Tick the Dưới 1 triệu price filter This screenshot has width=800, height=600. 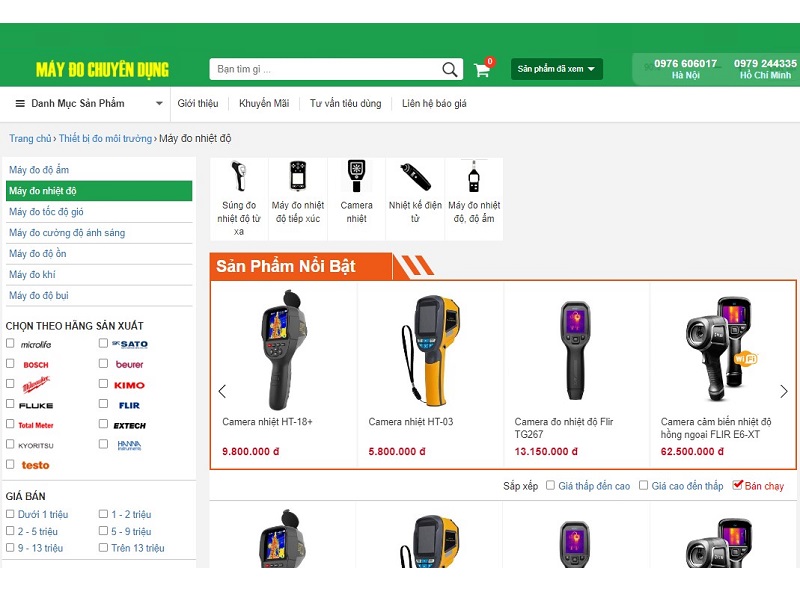10,514
